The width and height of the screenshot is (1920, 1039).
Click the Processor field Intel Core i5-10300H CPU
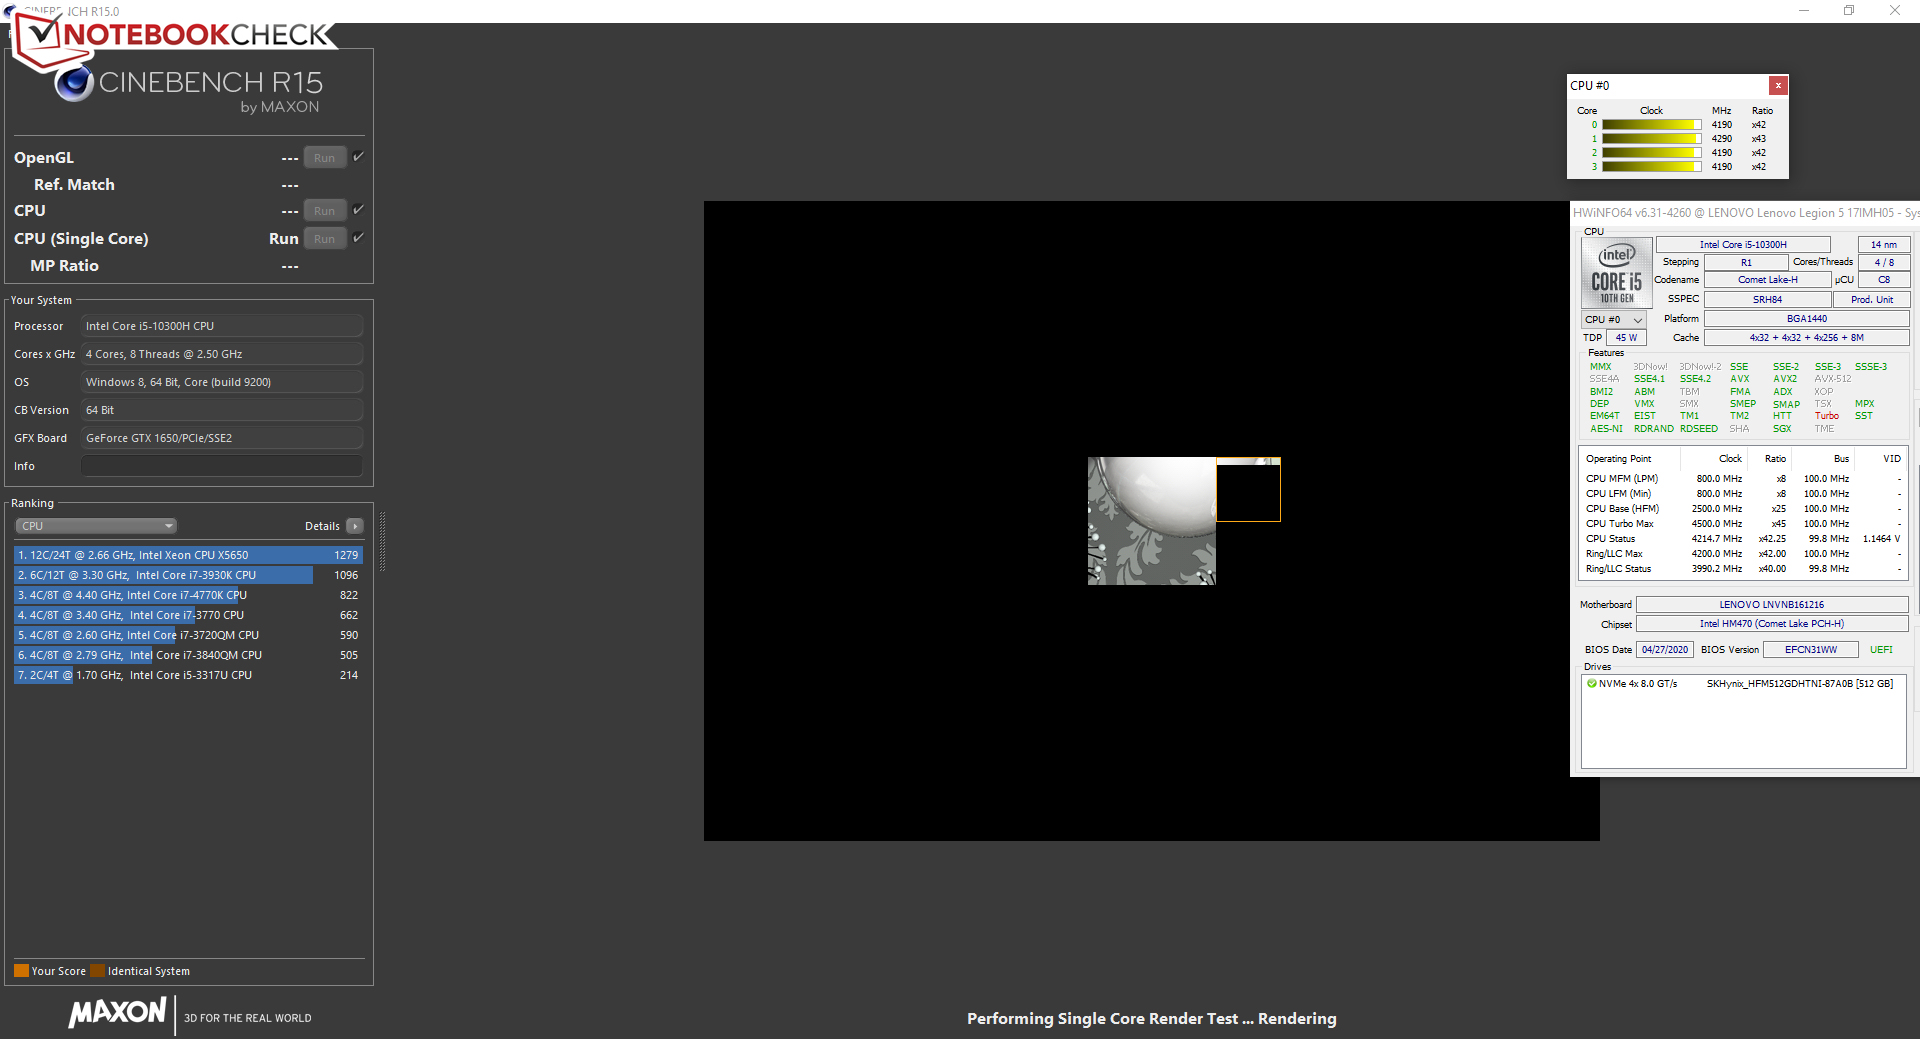click(x=222, y=326)
